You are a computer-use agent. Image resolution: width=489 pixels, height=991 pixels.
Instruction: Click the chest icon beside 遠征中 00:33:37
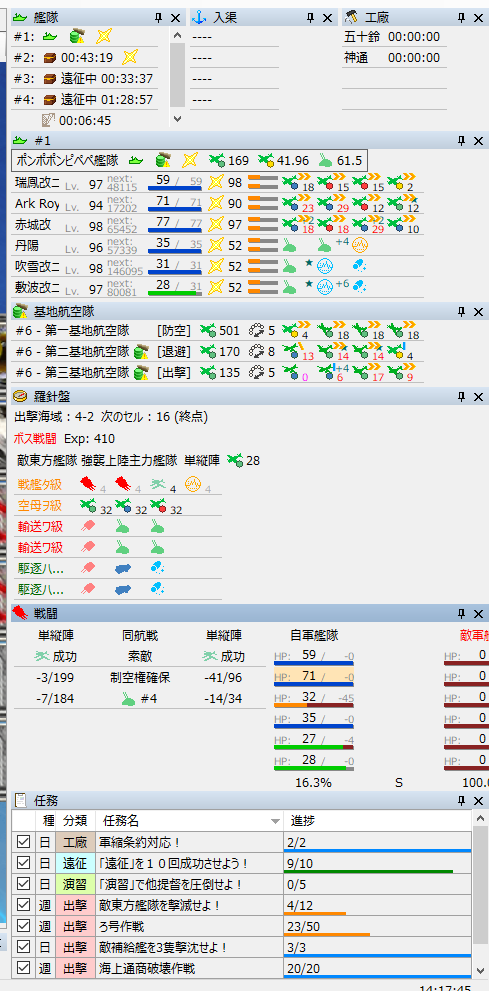(x=51, y=79)
